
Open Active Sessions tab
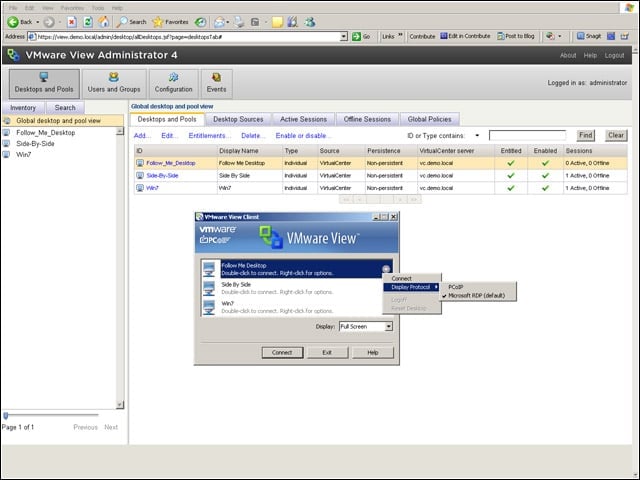point(303,119)
